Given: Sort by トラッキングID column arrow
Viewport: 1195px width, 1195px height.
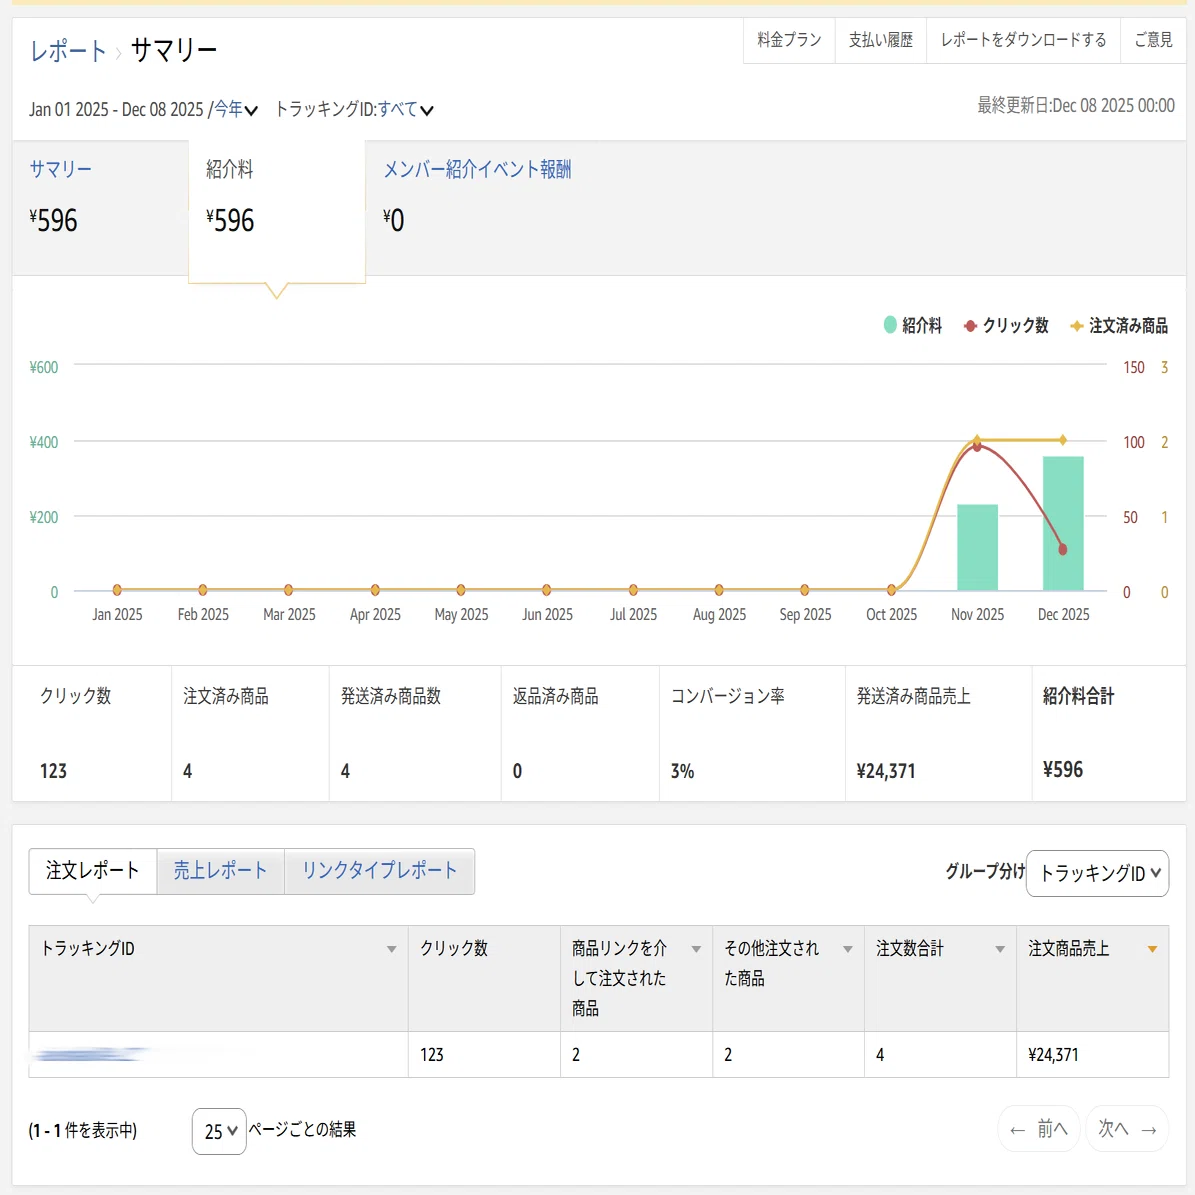Looking at the screenshot, I should 391,949.
